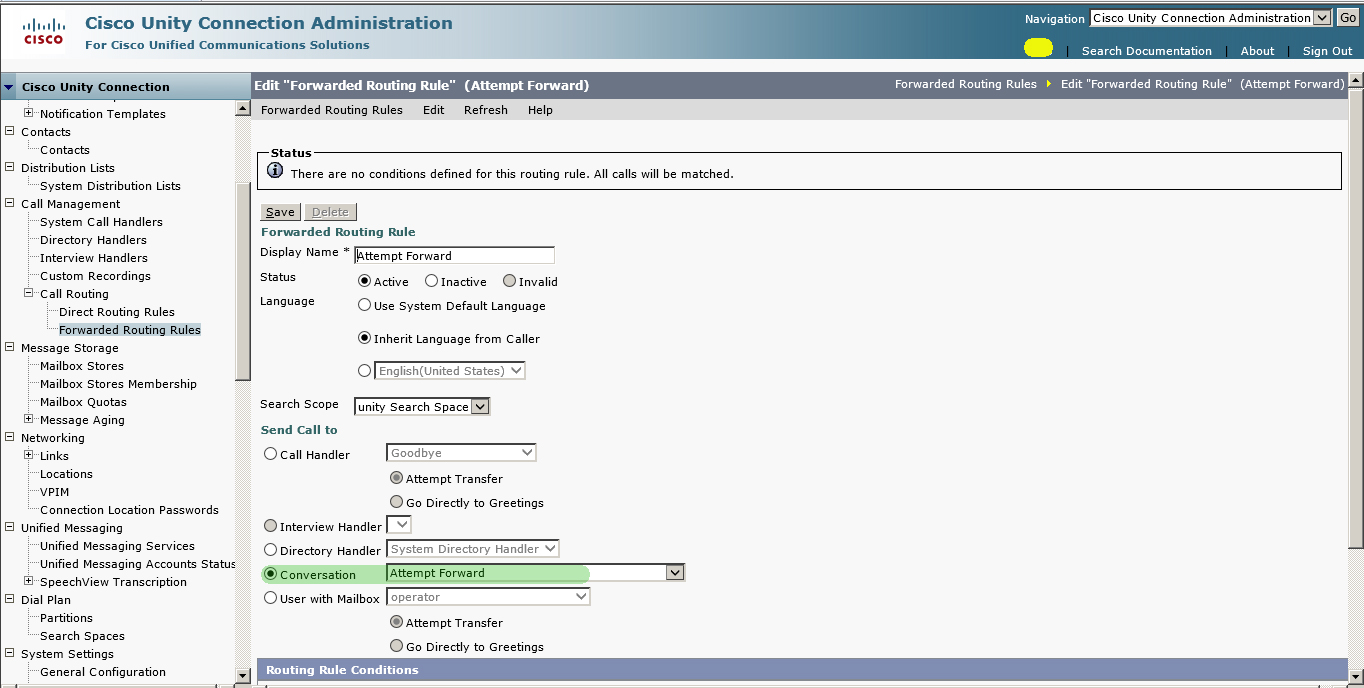Click the yellow status indicator in the header
1364x688 pixels.
(1038, 47)
